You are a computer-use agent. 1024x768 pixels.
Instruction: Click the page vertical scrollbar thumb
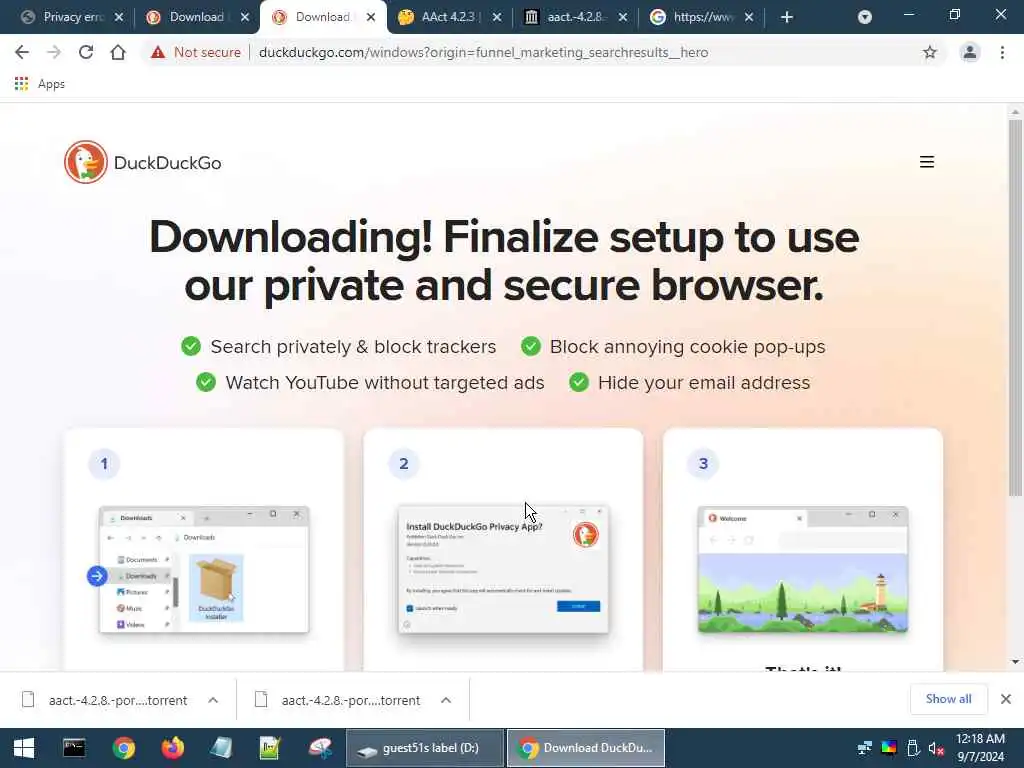(1015, 307)
